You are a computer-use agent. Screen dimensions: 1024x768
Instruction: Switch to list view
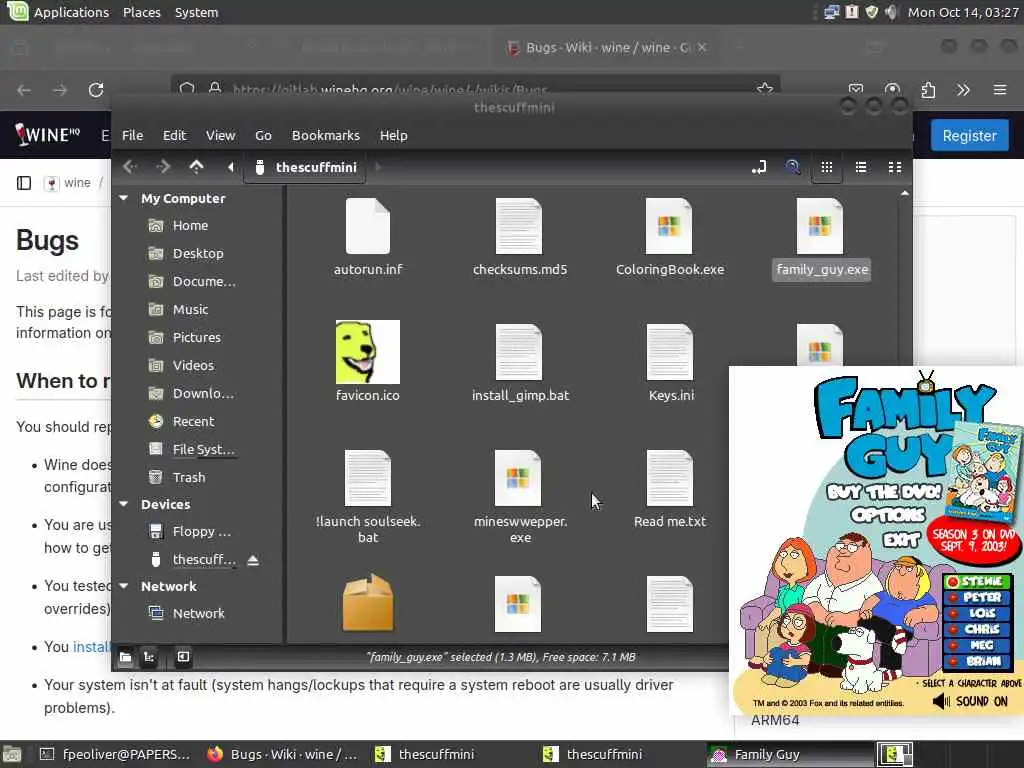(x=861, y=168)
